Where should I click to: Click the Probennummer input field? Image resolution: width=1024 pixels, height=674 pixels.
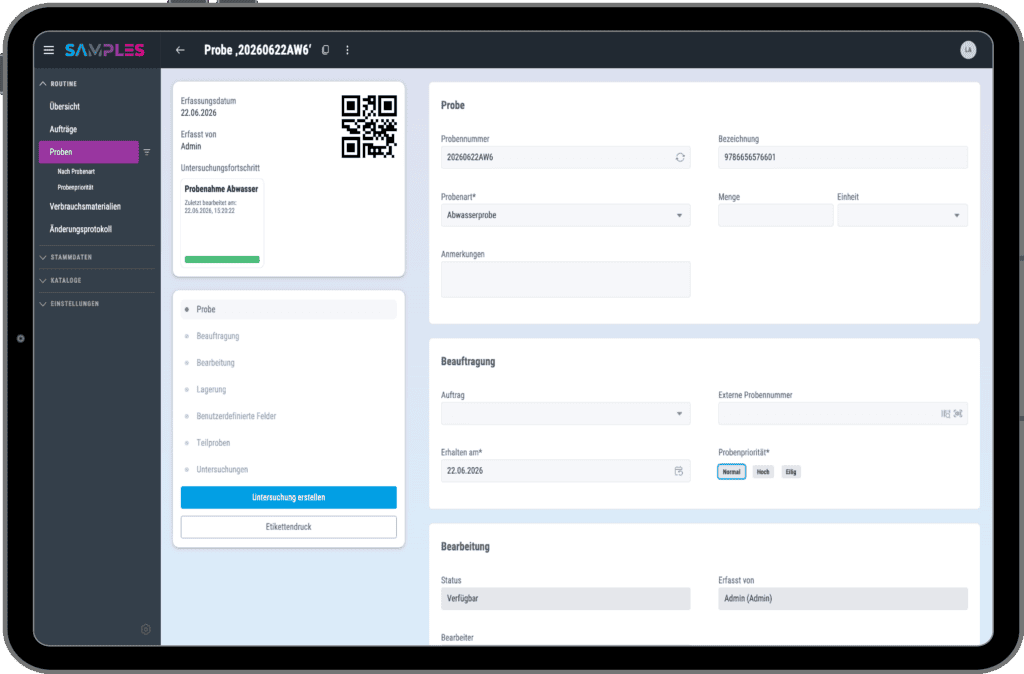pos(566,157)
